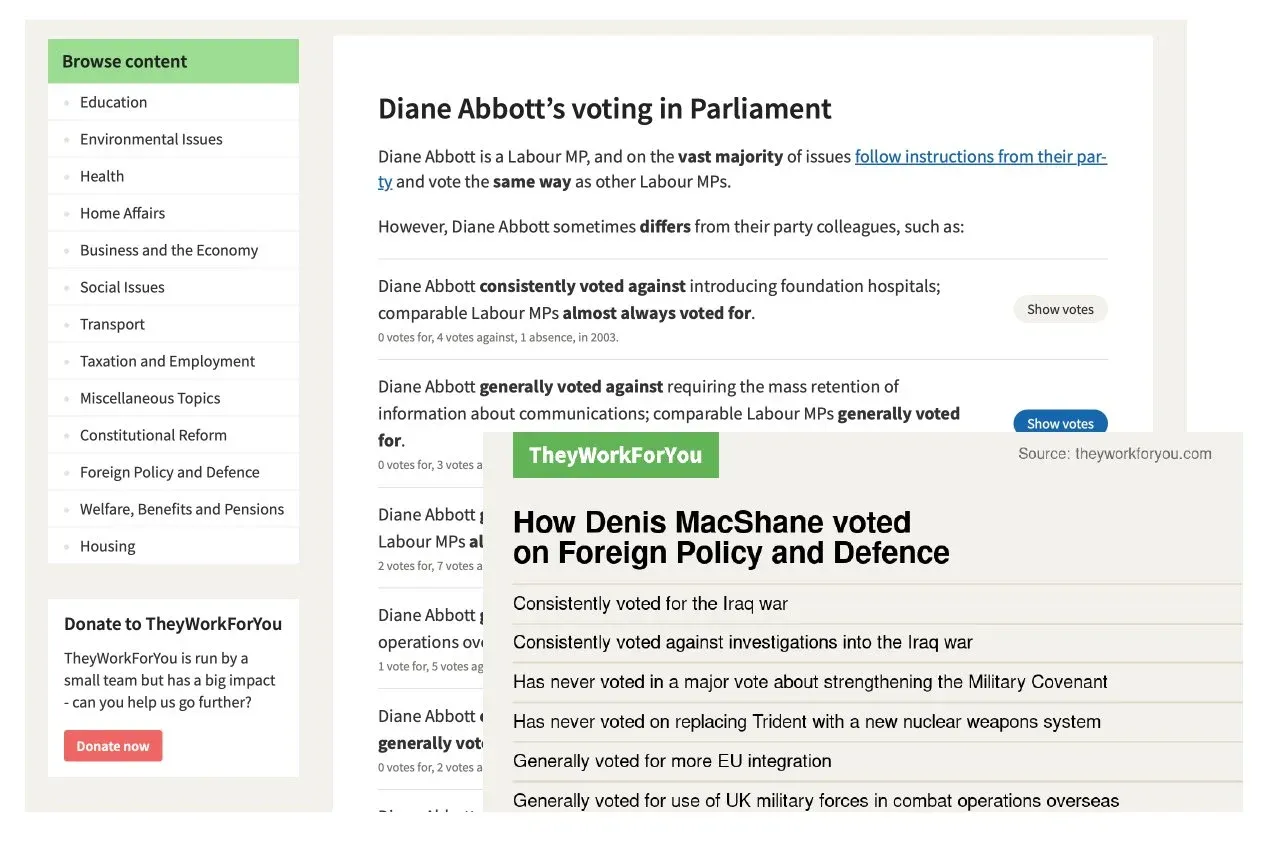
Task: Open the Housing category link
Action: (107, 546)
